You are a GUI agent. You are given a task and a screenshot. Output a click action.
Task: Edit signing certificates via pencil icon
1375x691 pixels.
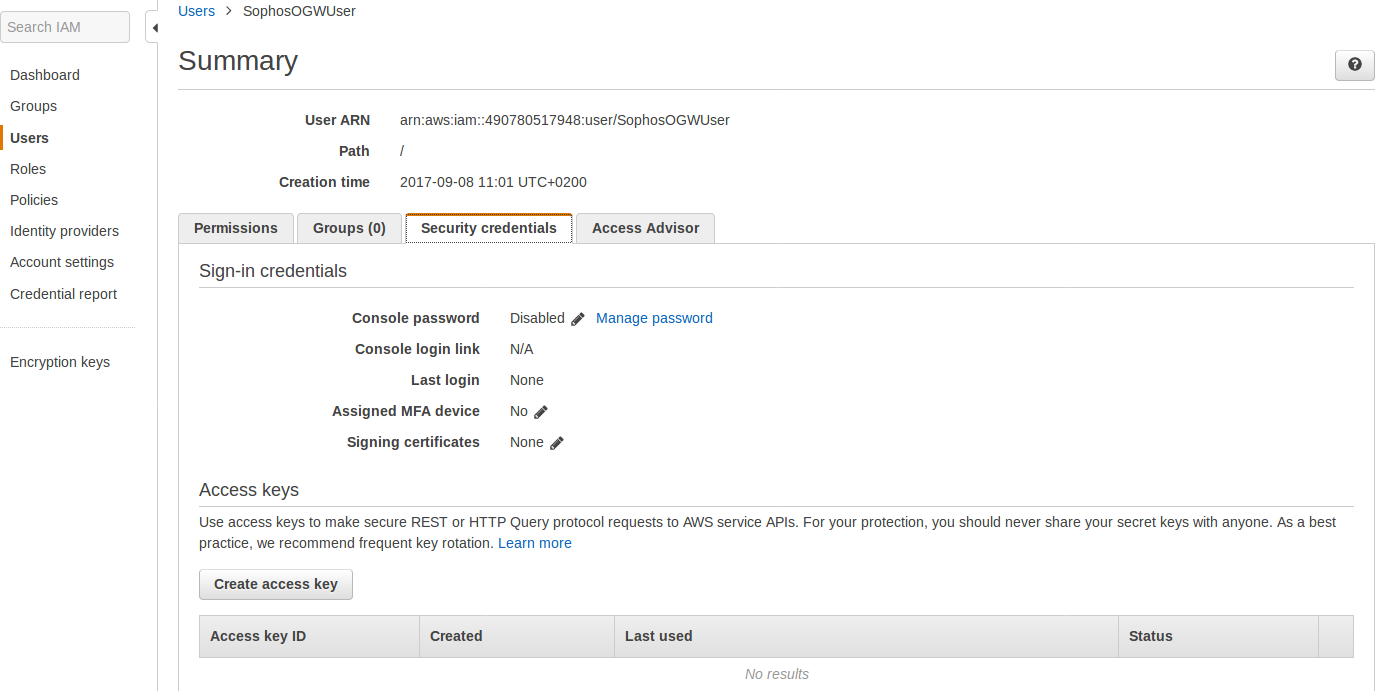[558, 443]
